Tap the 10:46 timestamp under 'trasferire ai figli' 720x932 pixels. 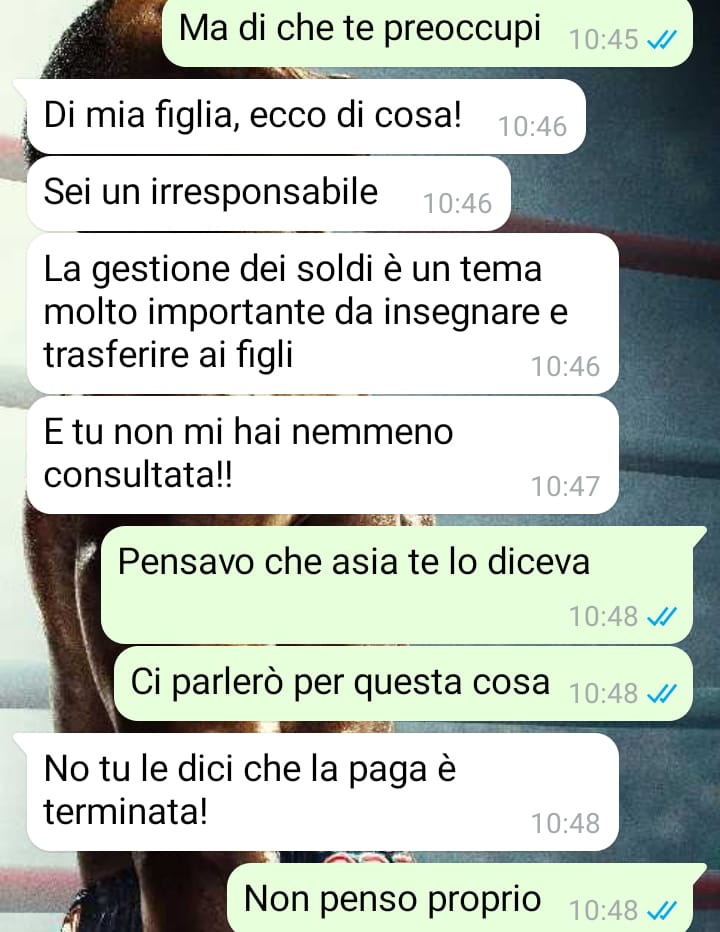click(x=565, y=367)
